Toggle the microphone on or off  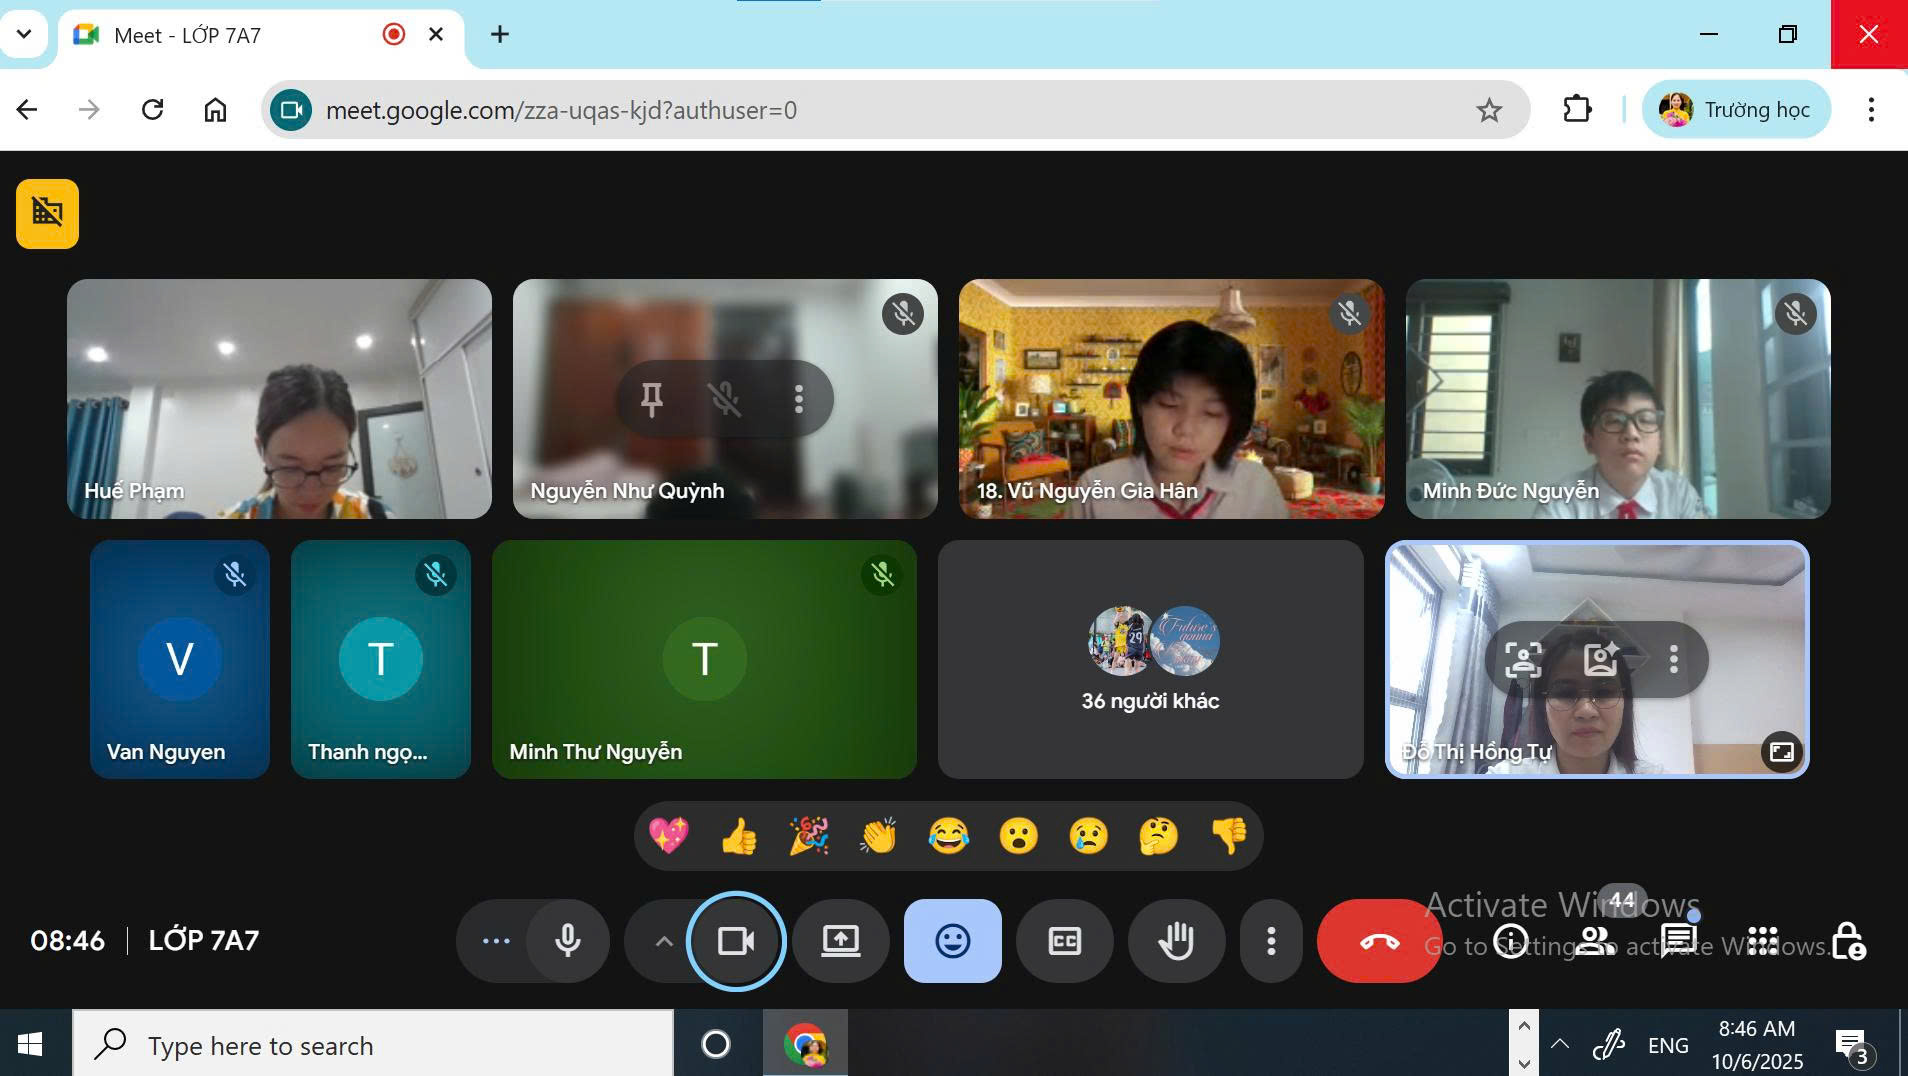tap(568, 941)
